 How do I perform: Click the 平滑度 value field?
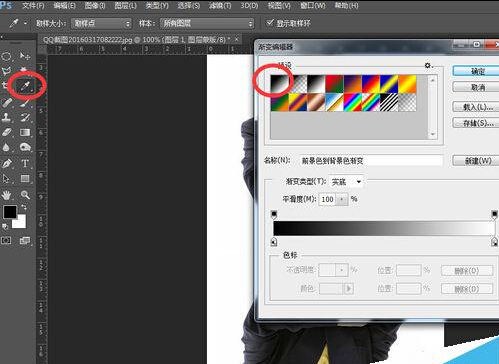(x=328, y=199)
